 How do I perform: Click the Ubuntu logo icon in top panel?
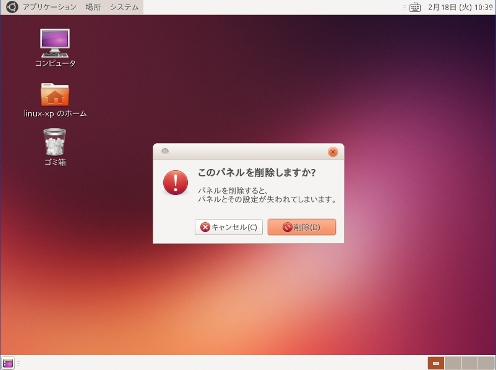[12, 7]
